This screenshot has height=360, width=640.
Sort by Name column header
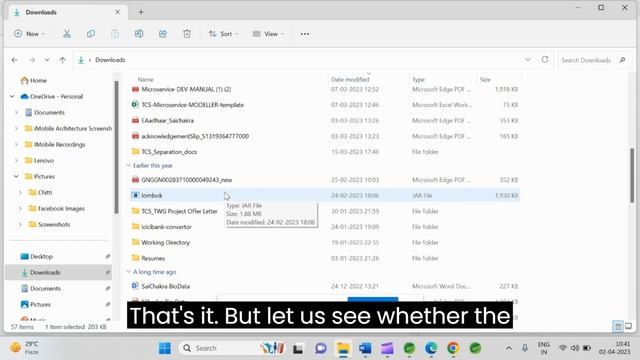pos(145,80)
